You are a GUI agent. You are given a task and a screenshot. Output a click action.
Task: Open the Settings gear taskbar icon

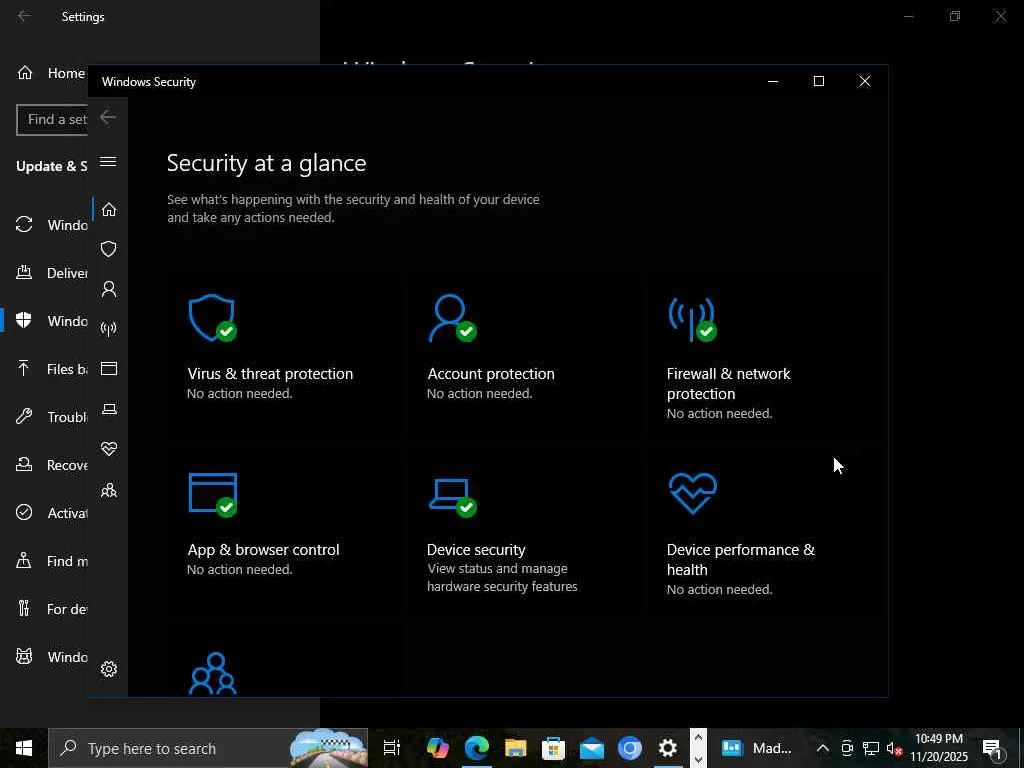coord(667,748)
